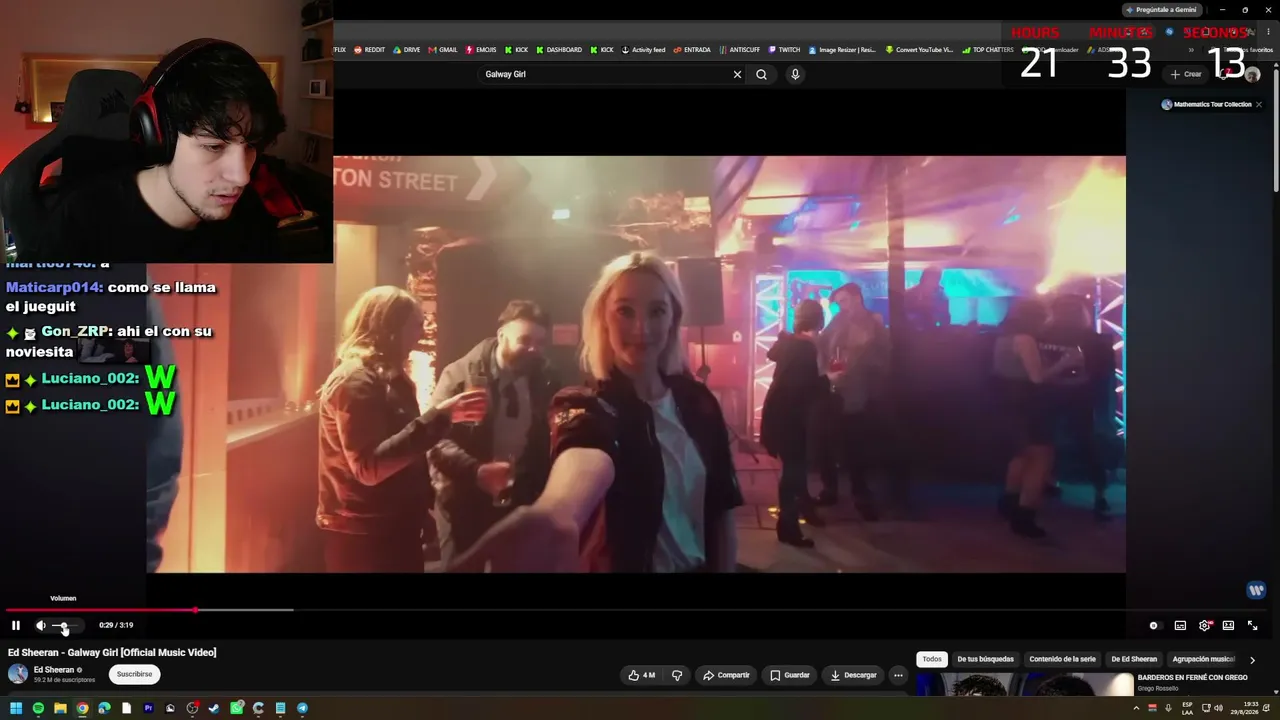
Task: Run the search with the magnifier button
Action: point(762,74)
